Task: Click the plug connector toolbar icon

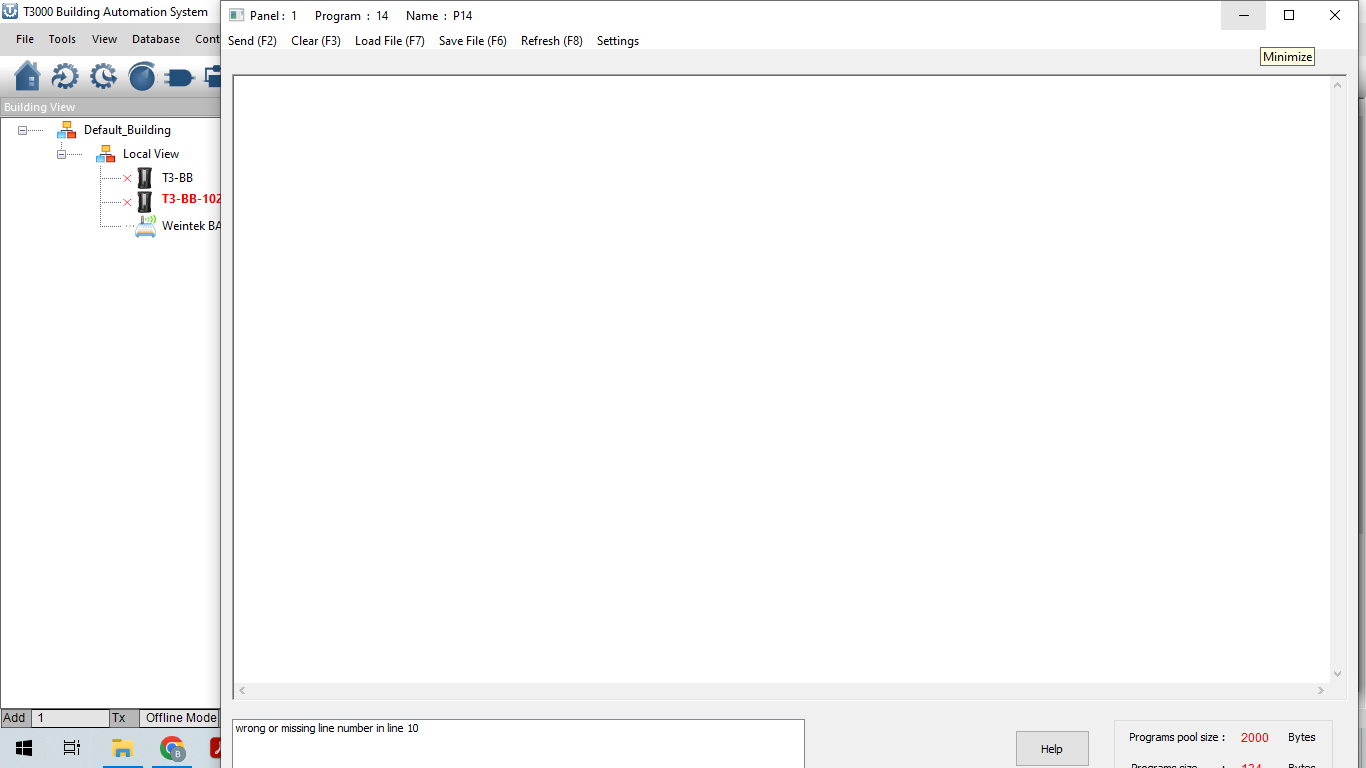Action: [179, 76]
